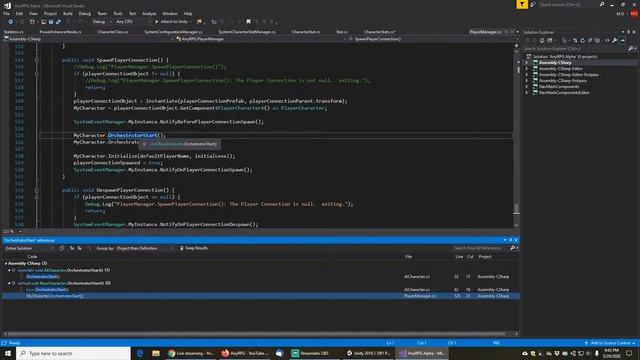640x360 pixels.
Task: Collapse the Assembly-CSharp (3) results group
Action: 6,264
